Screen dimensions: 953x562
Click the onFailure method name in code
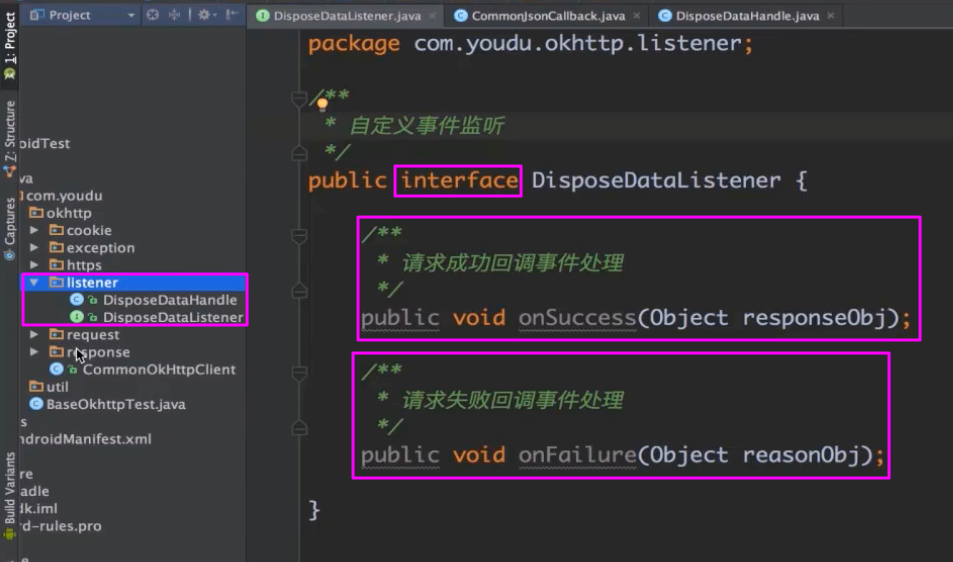(577, 455)
